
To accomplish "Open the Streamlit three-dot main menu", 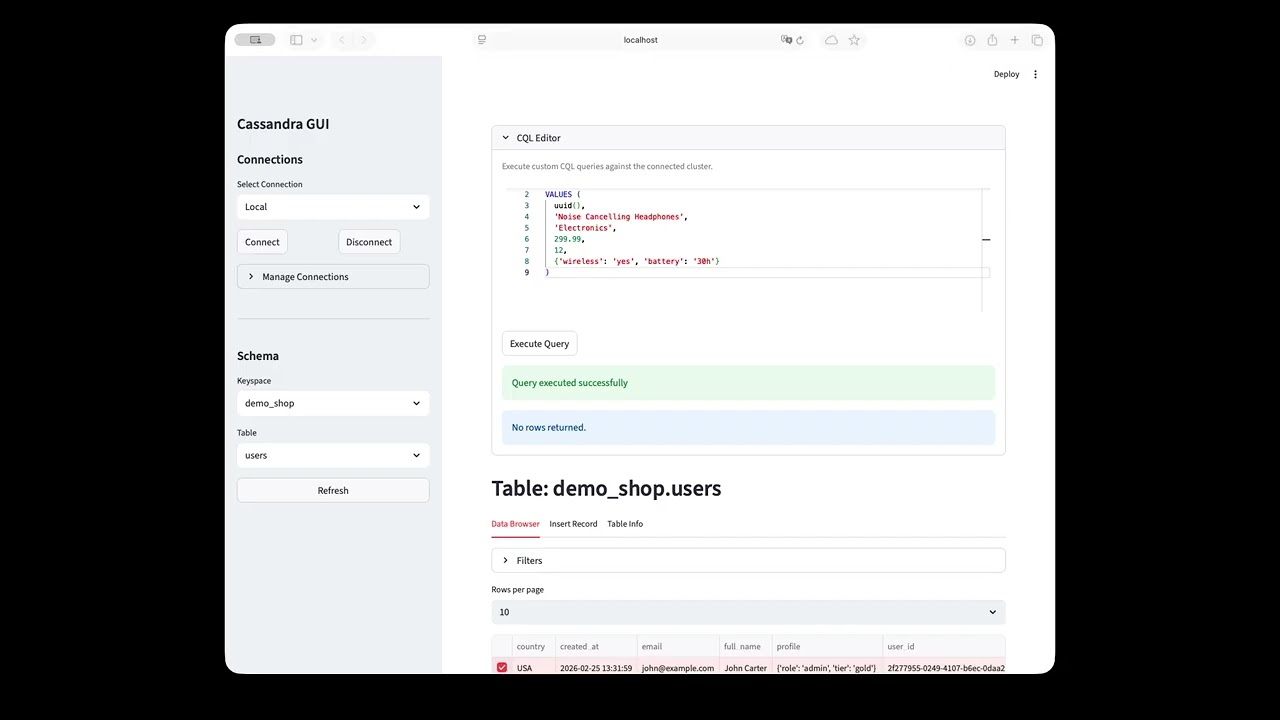I will (1035, 74).
